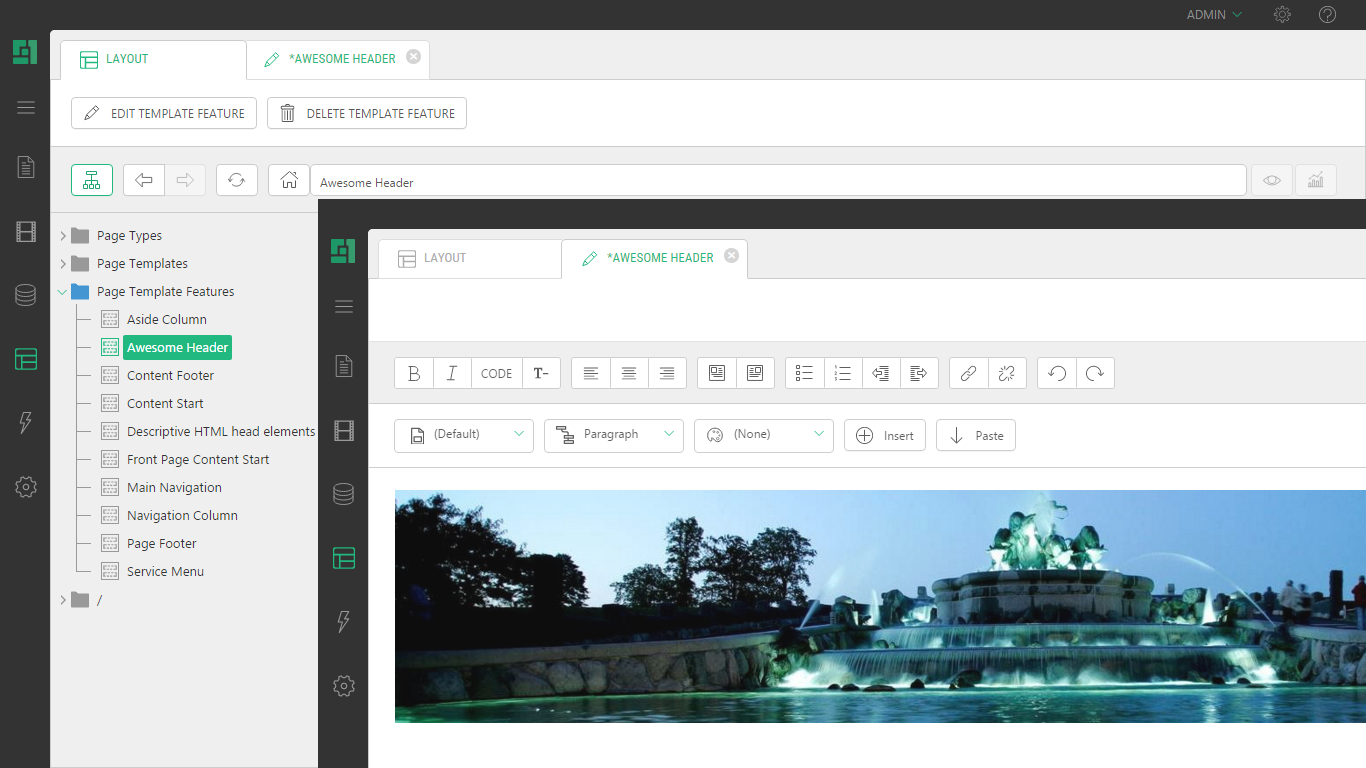The width and height of the screenshot is (1366, 768).
Task: Switch to the outer LAYOUT tab
Action: point(153,59)
